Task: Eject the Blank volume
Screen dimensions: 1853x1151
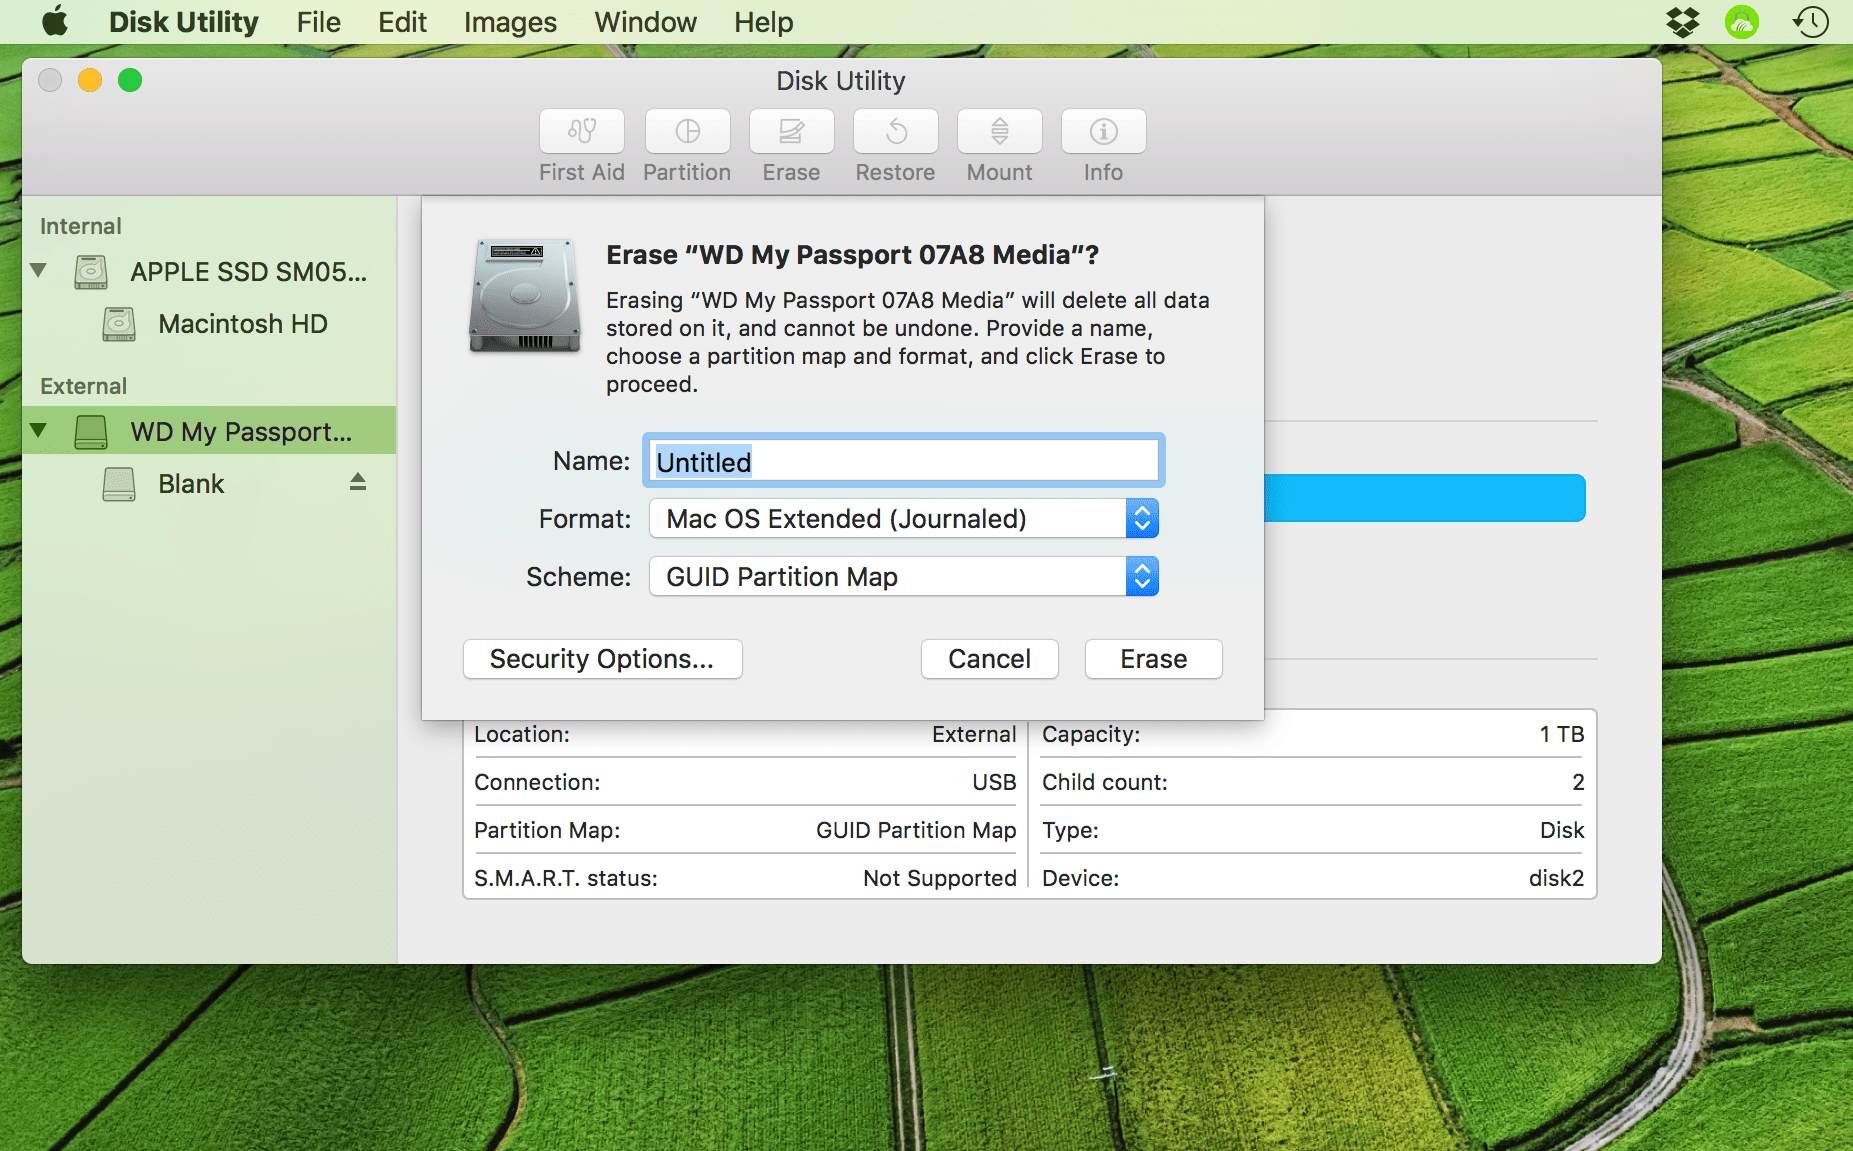Action: pyautogui.click(x=358, y=483)
